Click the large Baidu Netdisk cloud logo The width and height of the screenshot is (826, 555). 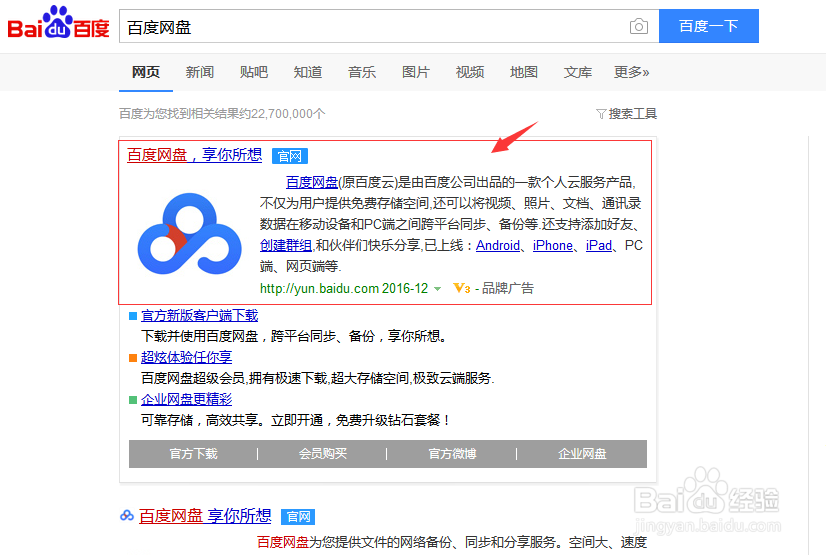(189, 233)
